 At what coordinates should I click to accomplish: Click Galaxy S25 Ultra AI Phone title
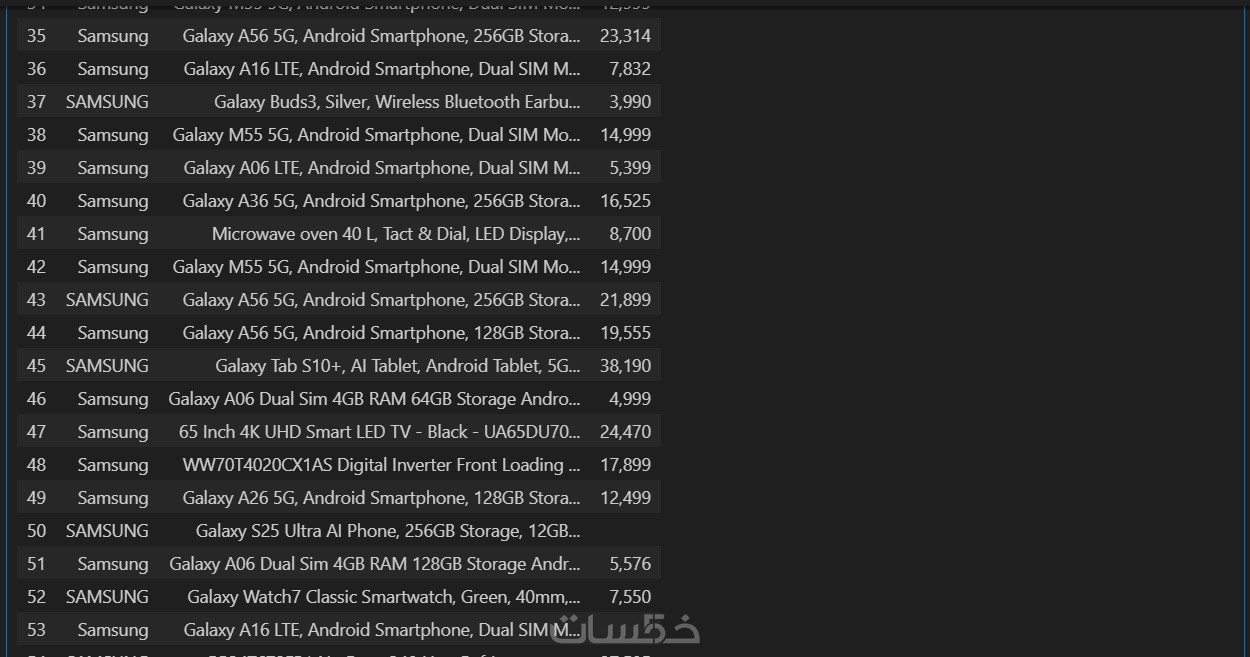click(x=387, y=531)
